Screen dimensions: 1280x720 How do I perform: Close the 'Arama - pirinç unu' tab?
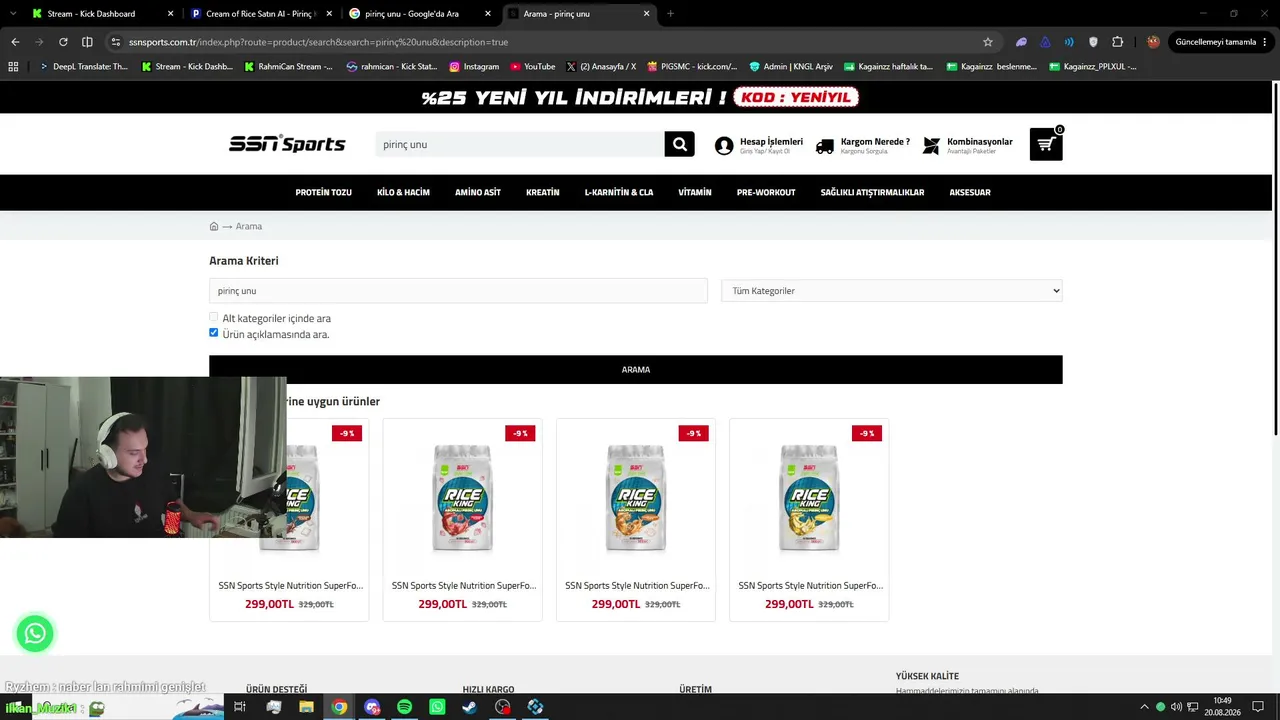click(647, 14)
